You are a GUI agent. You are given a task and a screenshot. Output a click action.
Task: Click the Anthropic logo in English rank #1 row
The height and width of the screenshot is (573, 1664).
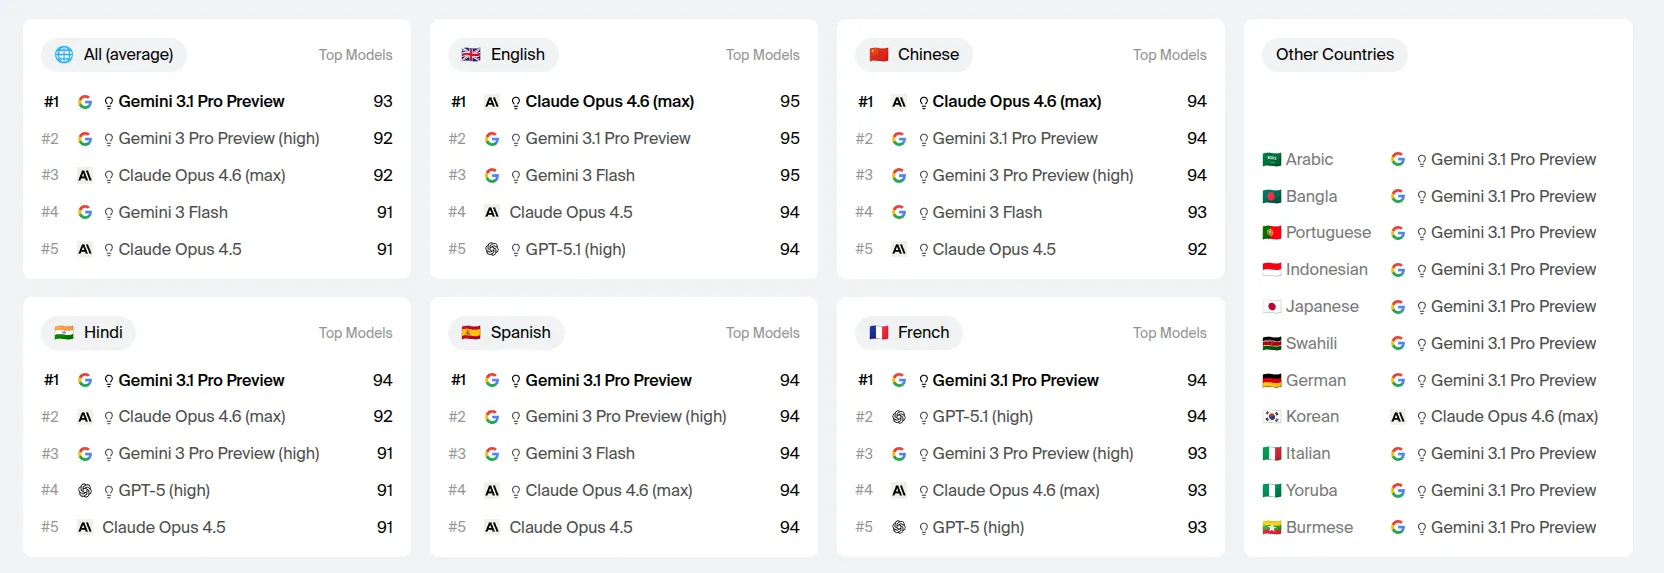pos(492,101)
